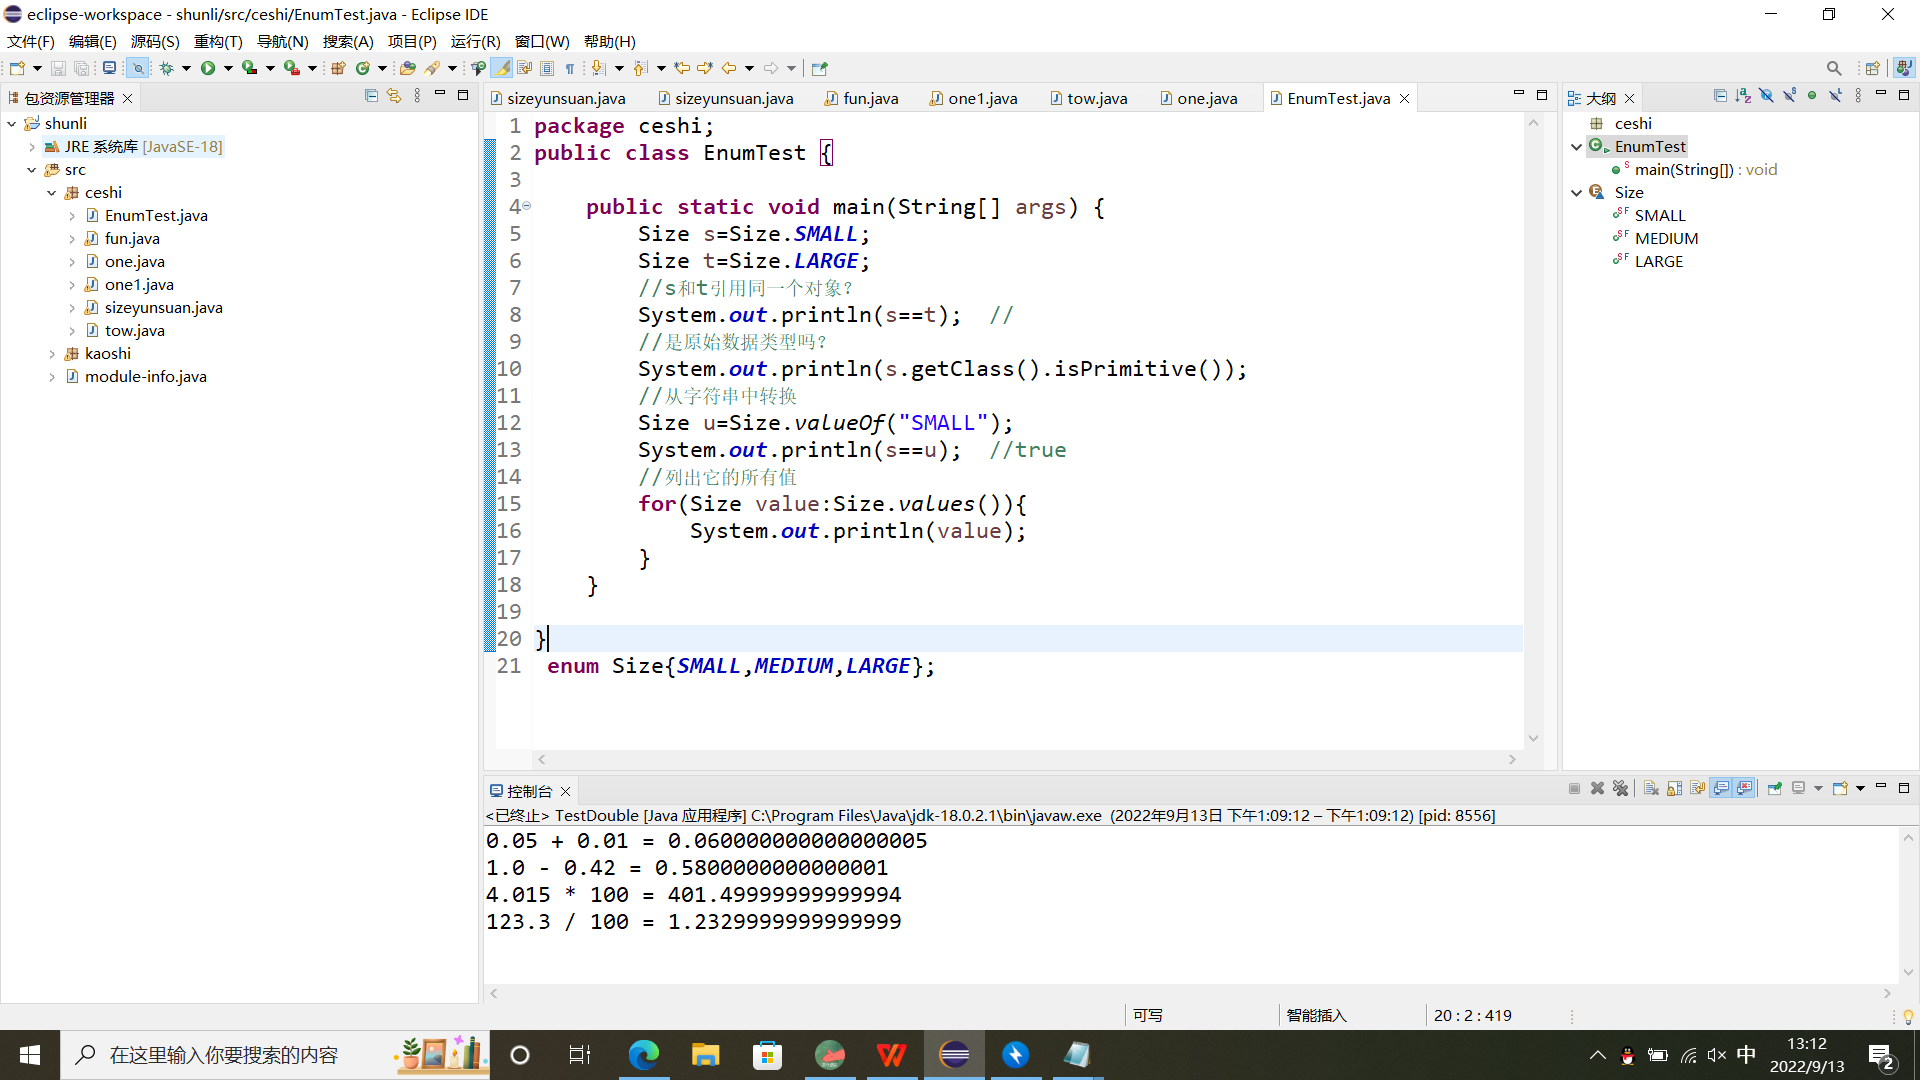Open Microsoft Edge from the taskbar

click(644, 1055)
